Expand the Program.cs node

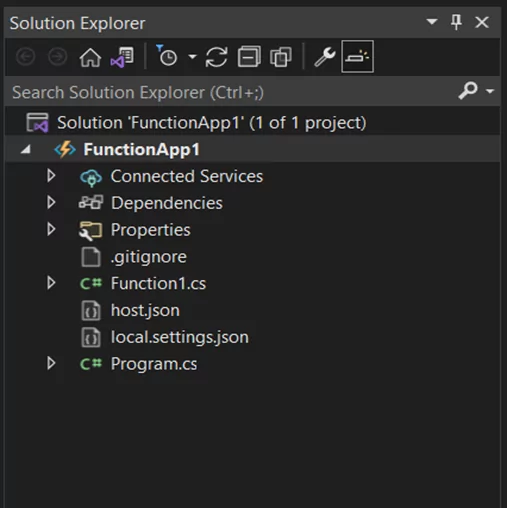51,363
